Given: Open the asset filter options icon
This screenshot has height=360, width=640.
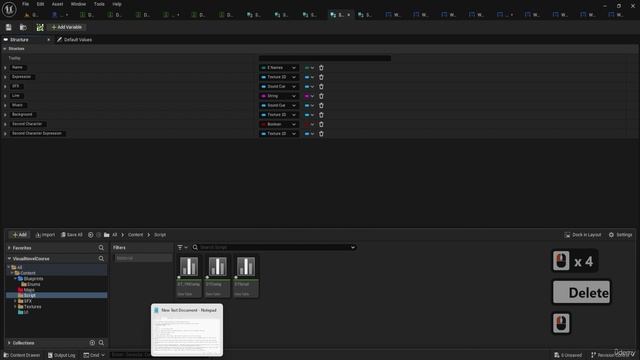Looking at the screenshot, I should (182, 247).
